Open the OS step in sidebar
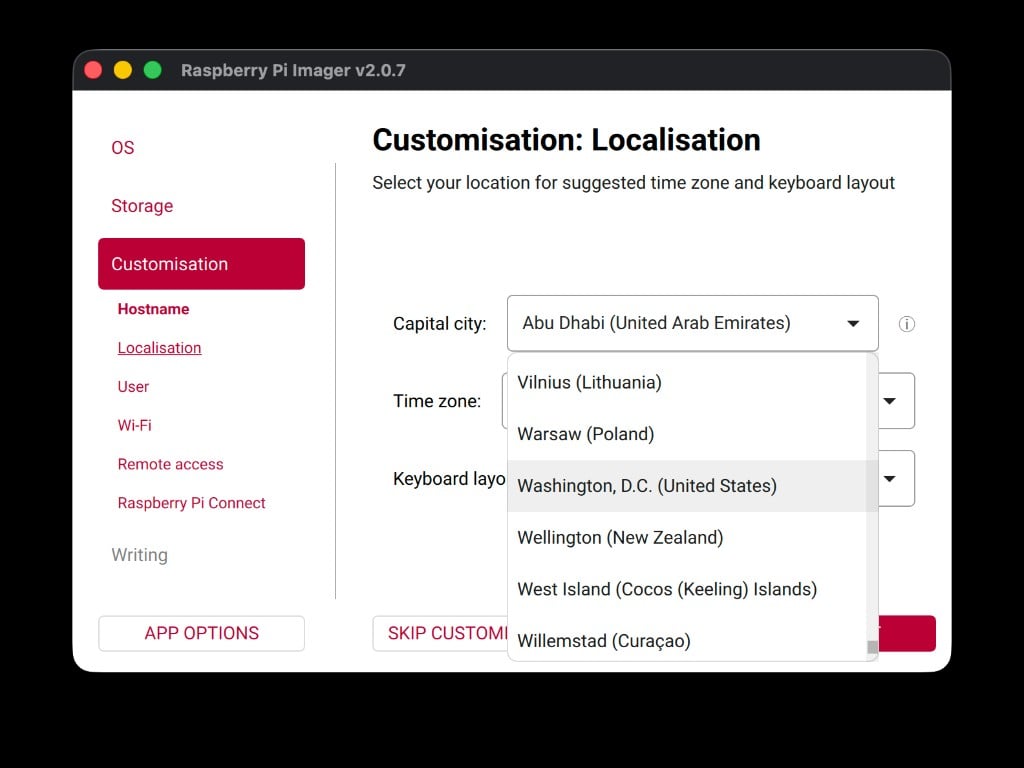This screenshot has height=768, width=1024. [x=123, y=148]
